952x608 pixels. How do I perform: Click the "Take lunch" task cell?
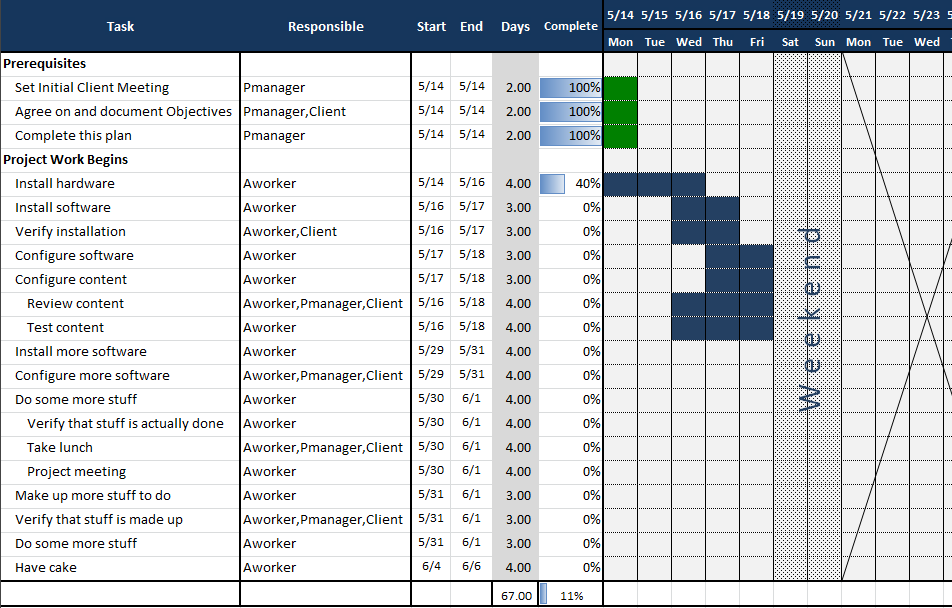[x=60, y=448]
